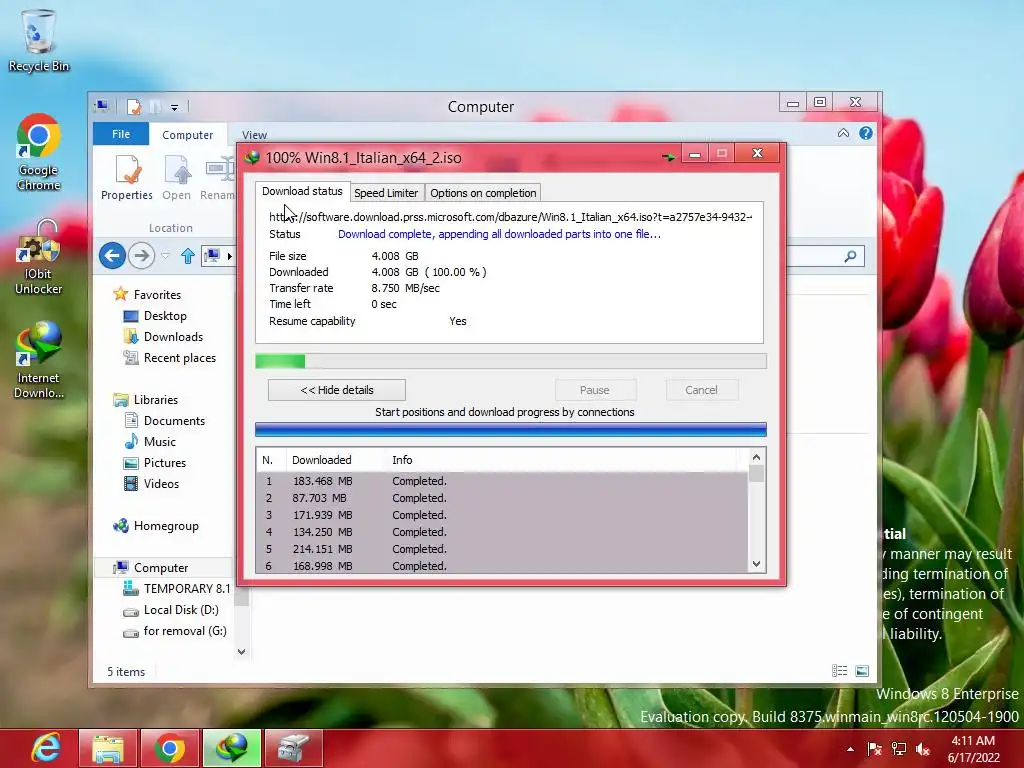Click the Hide details button
This screenshot has width=1024, height=768.
[x=337, y=390]
